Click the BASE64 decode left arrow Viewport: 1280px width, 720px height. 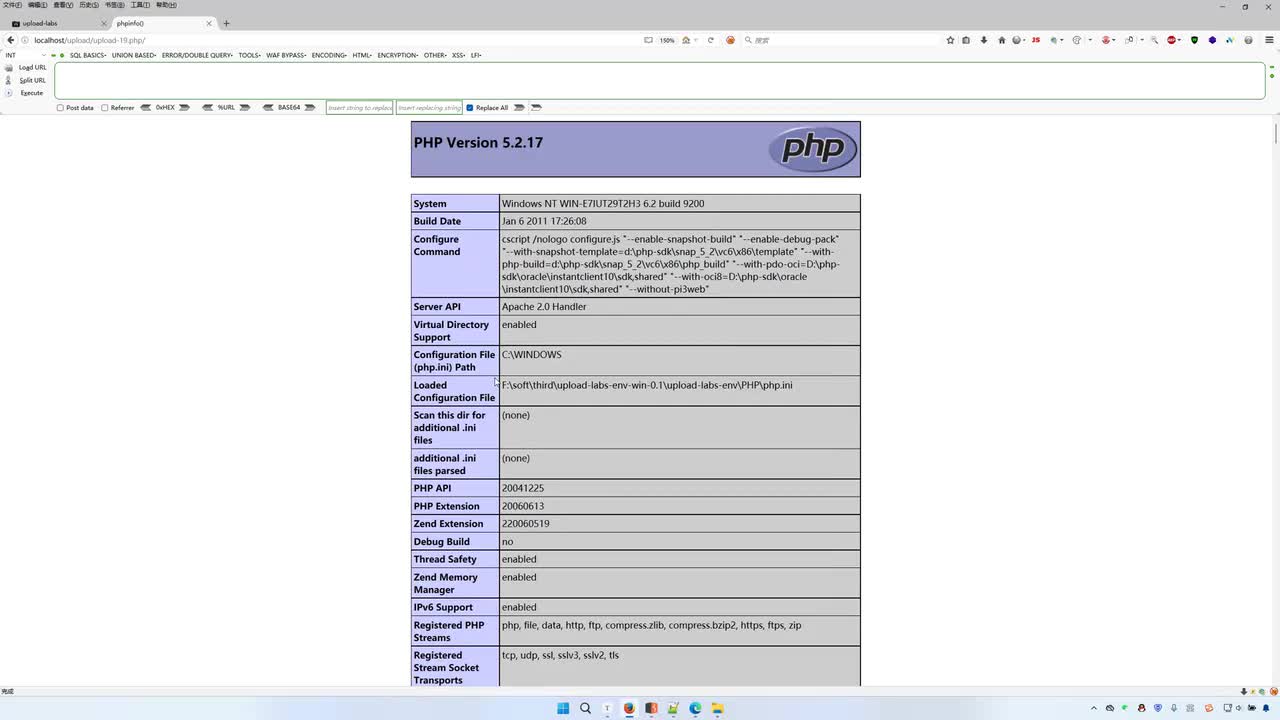[x=268, y=108]
